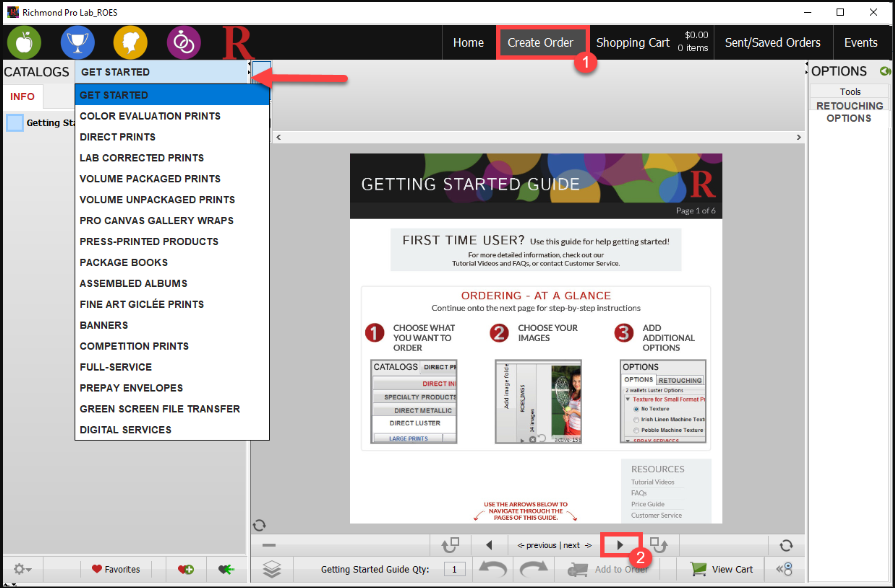Screen dimensions: 895x588
Task: Click the undo arrow icon
Action: (x=492, y=569)
